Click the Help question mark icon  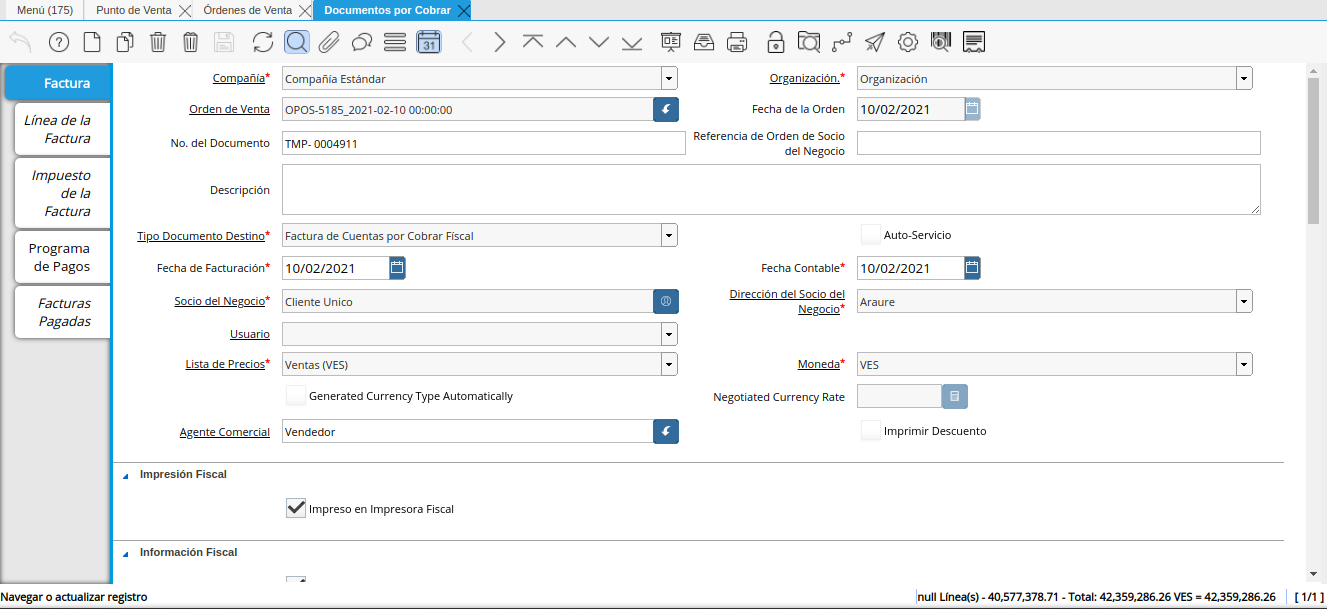(x=58, y=42)
